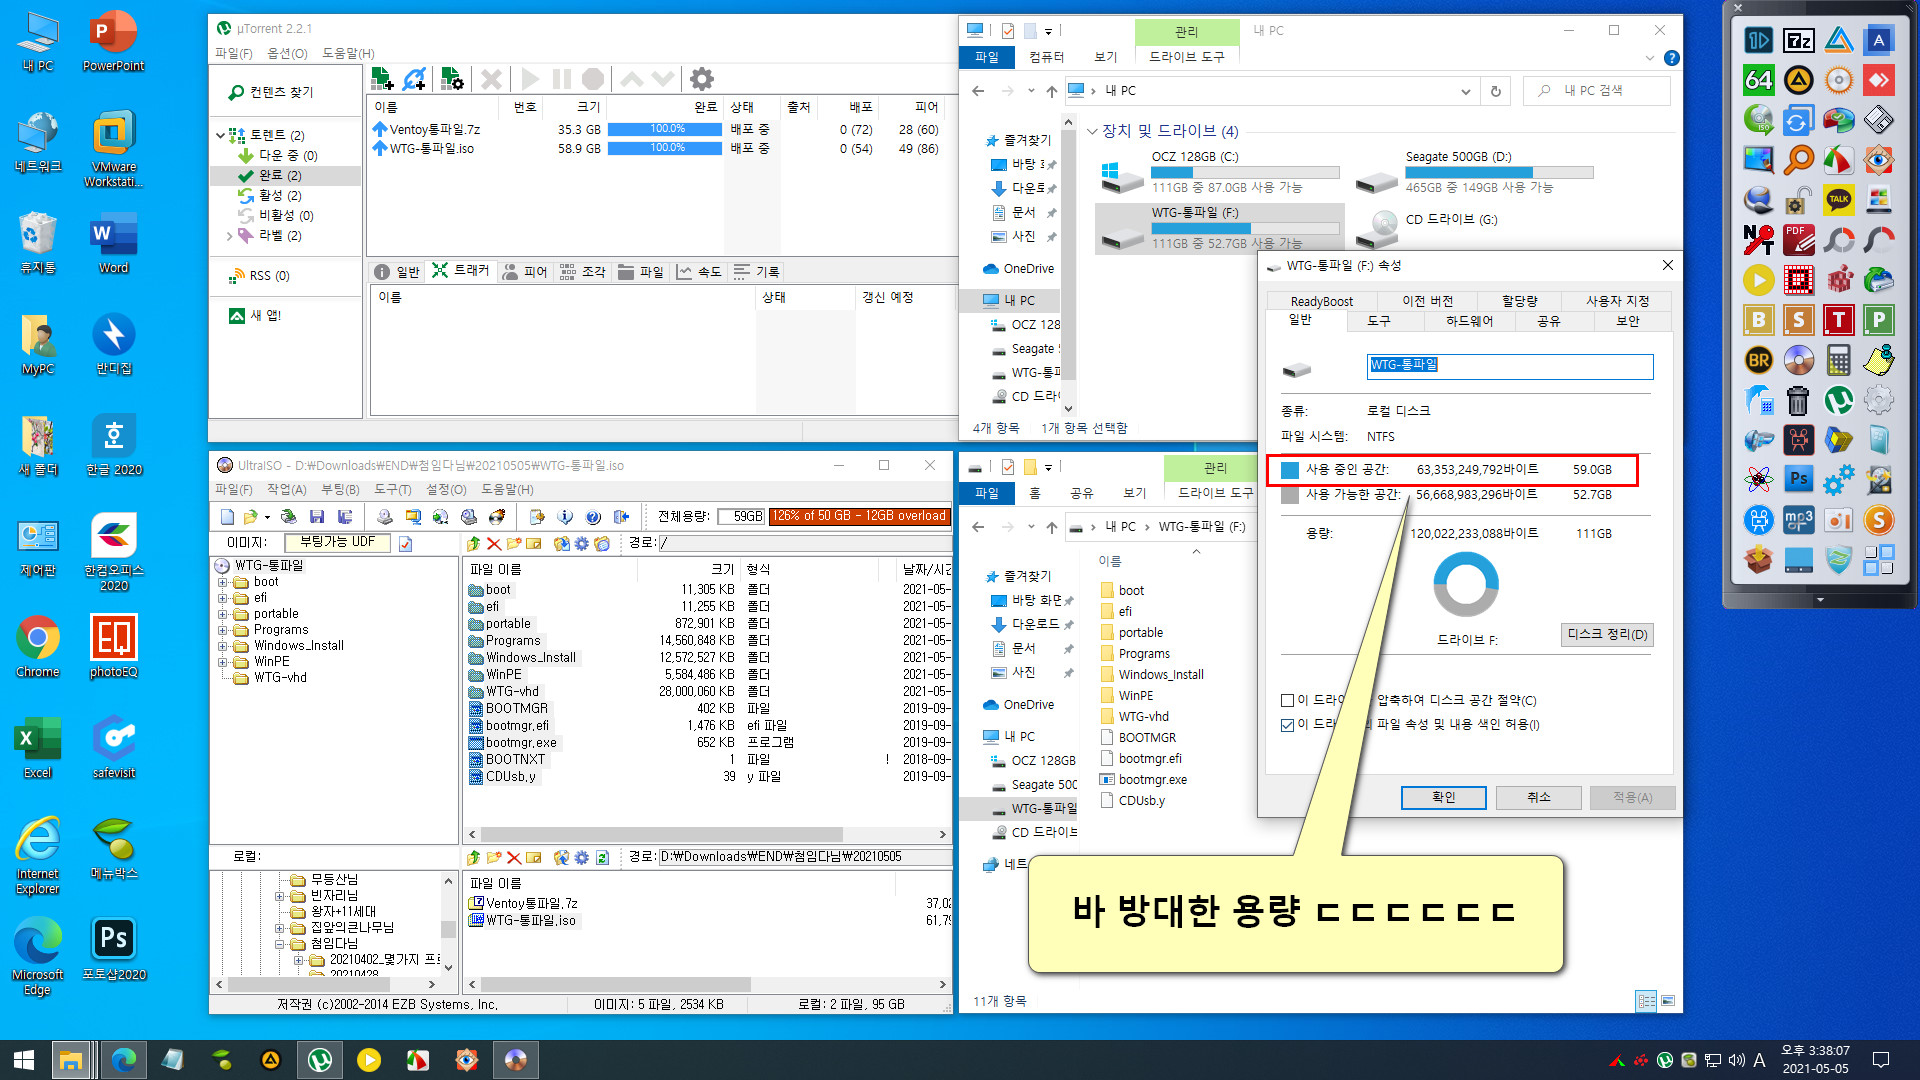The image size is (1920, 1080).
Task: Click 확인 button in properties dialog
Action: (x=1443, y=797)
